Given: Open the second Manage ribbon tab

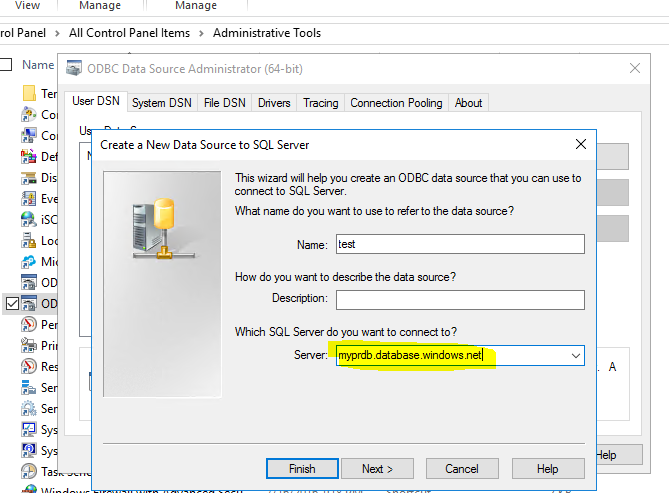Looking at the screenshot, I should pyautogui.click(x=196, y=6).
